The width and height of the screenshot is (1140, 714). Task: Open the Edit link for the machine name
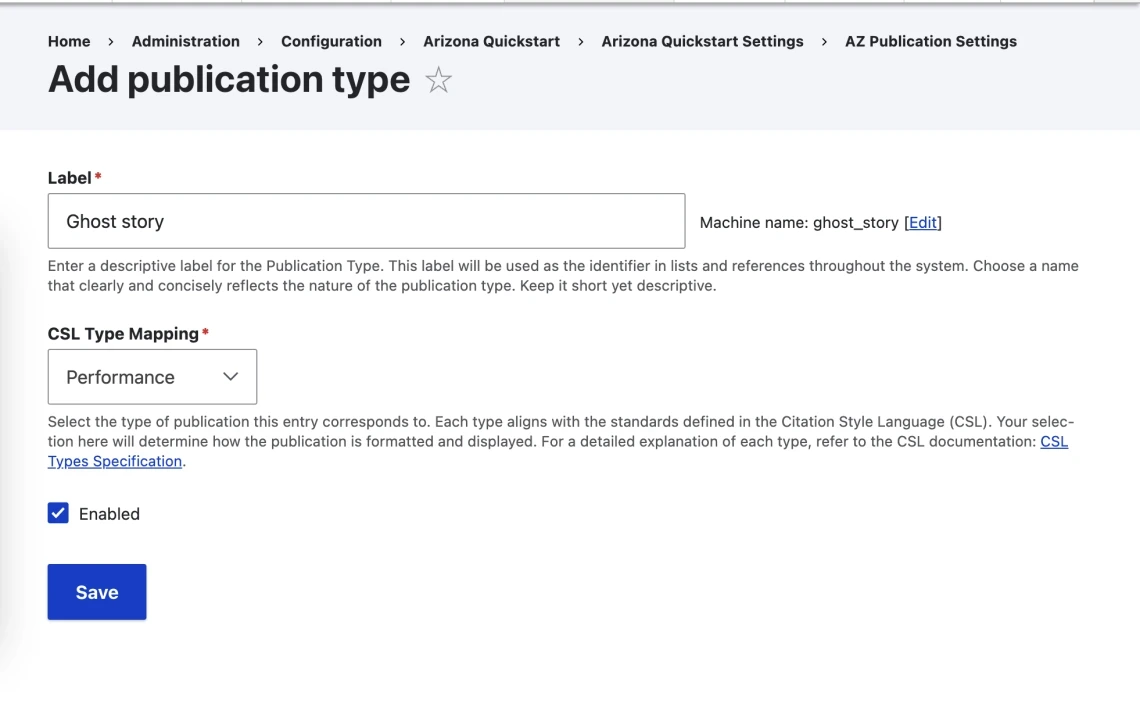(x=922, y=222)
